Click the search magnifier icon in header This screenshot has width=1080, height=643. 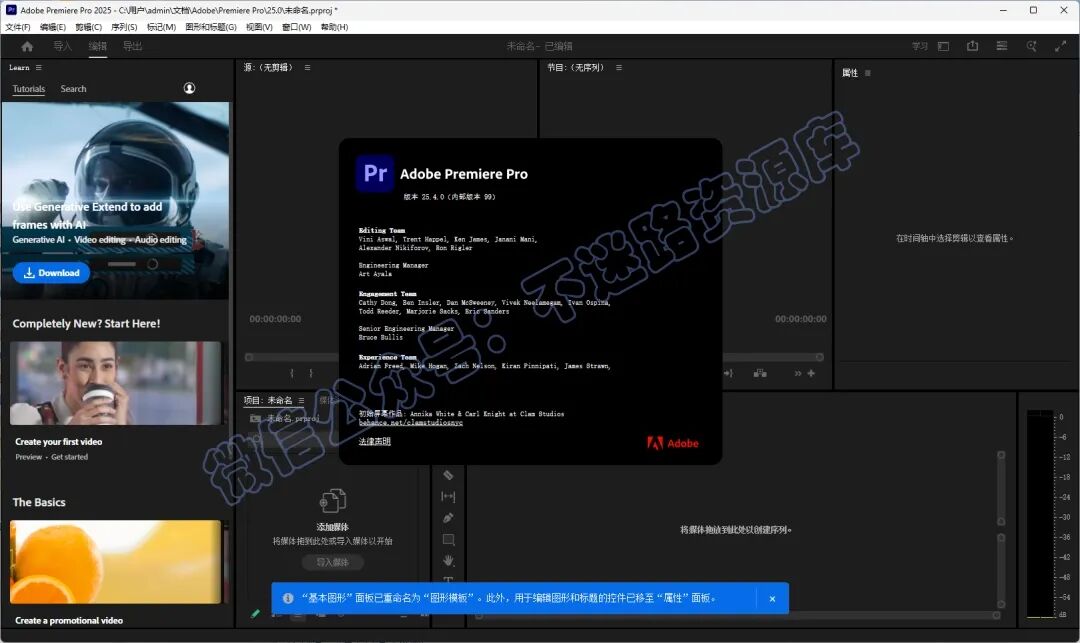(x=1031, y=46)
